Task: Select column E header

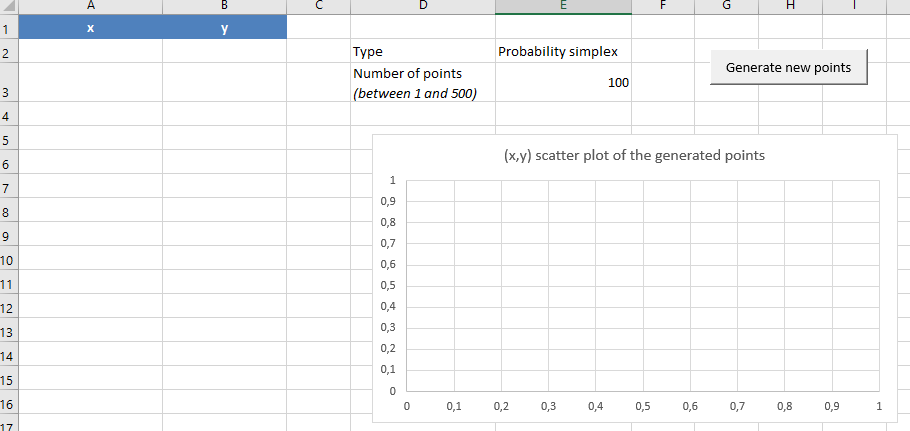Action: coord(563,6)
